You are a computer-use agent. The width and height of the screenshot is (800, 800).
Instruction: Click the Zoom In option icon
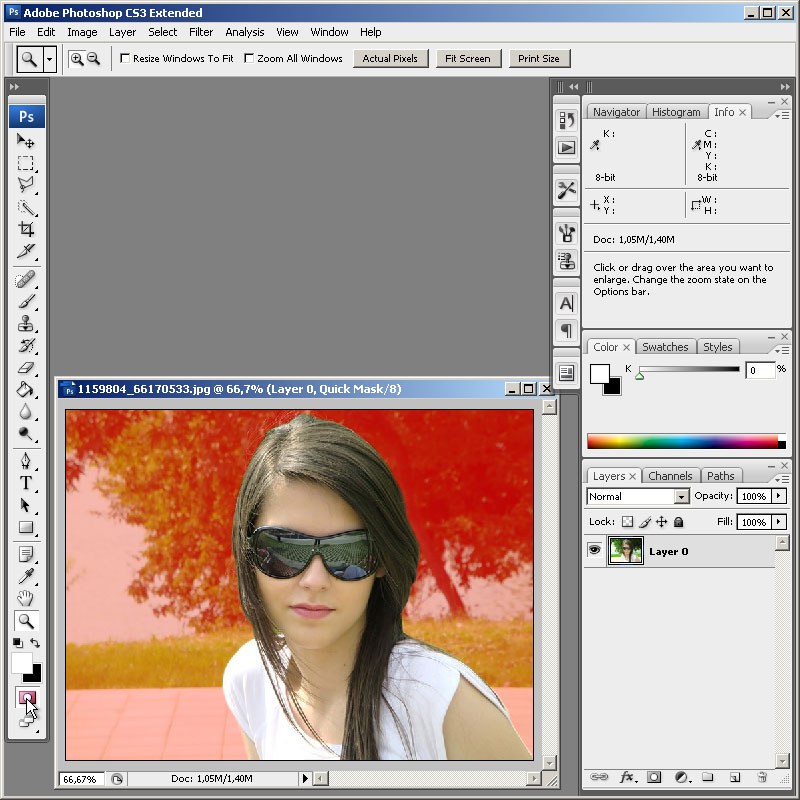click(x=77, y=59)
